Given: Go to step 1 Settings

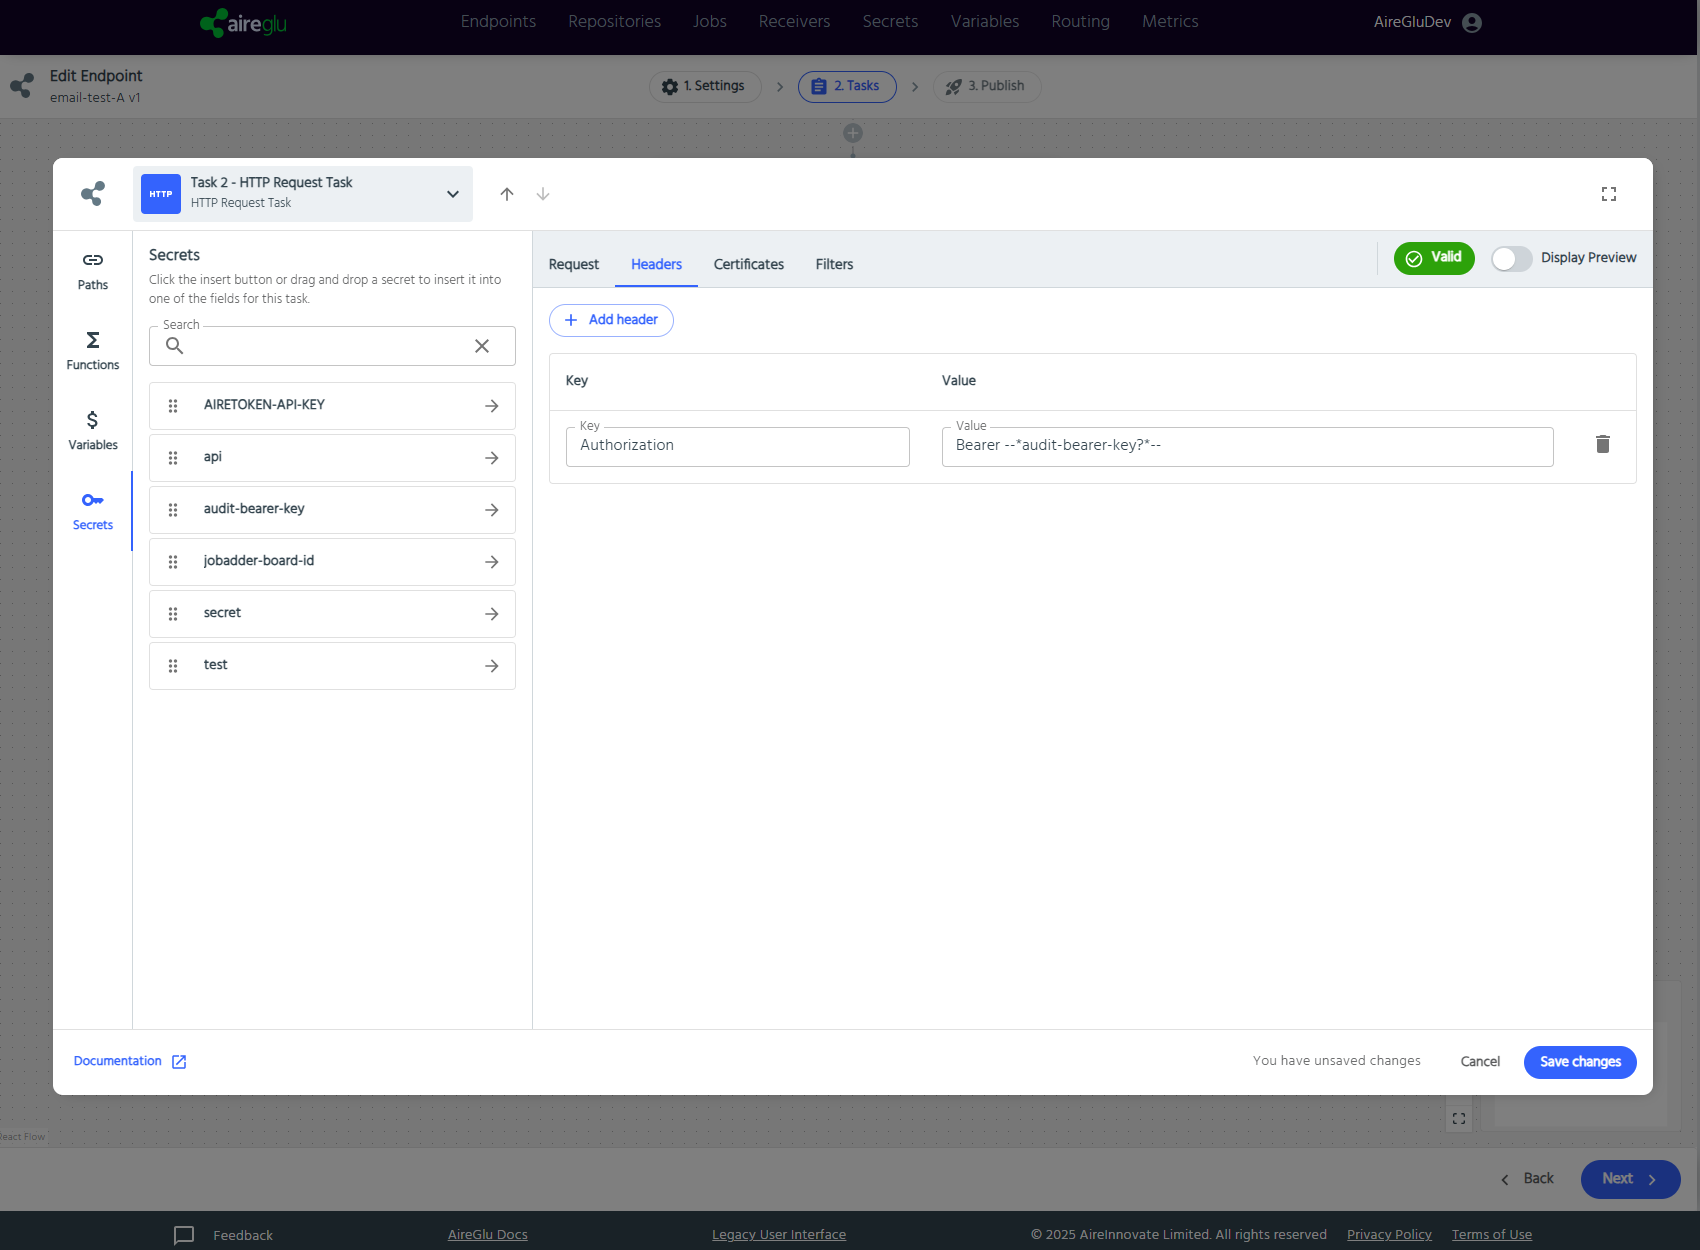Looking at the screenshot, I should tap(704, 87).
